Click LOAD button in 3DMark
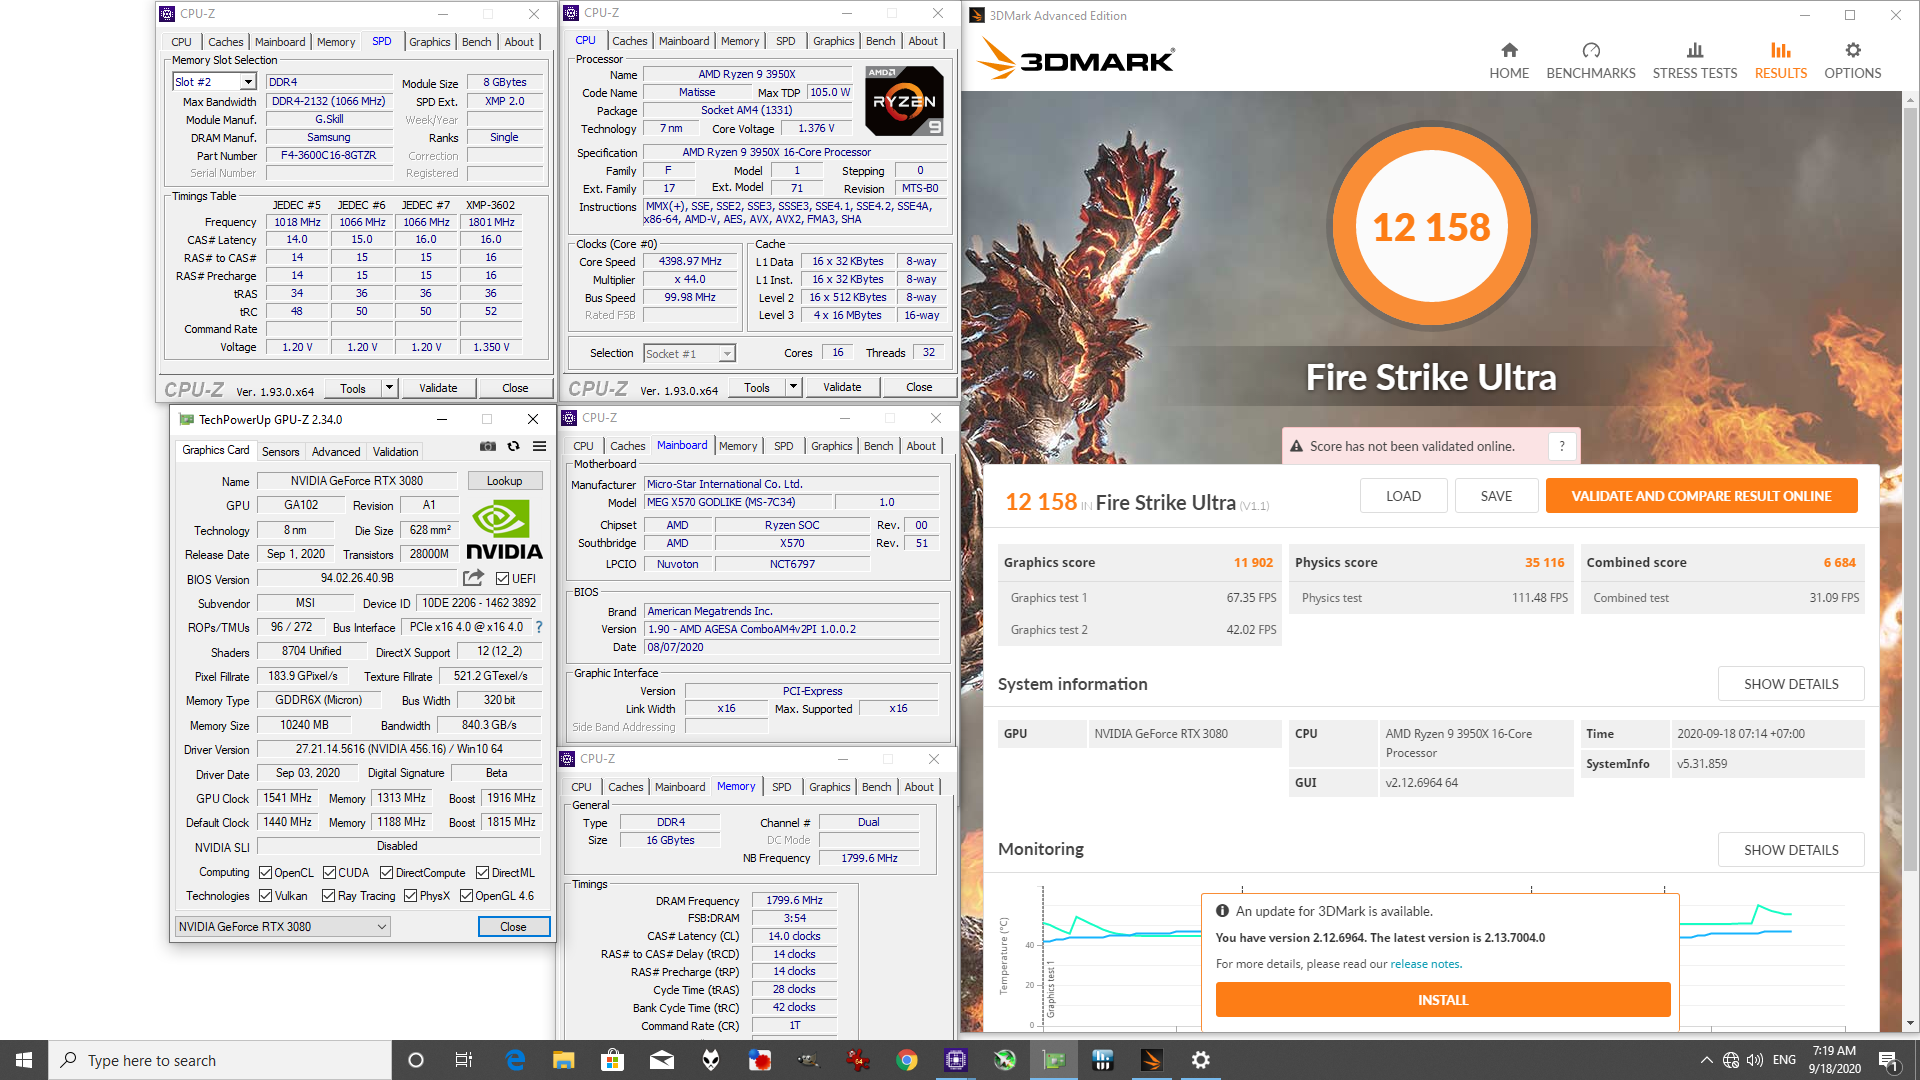The image size is (1920, 1080). (x=1403, y=496)
